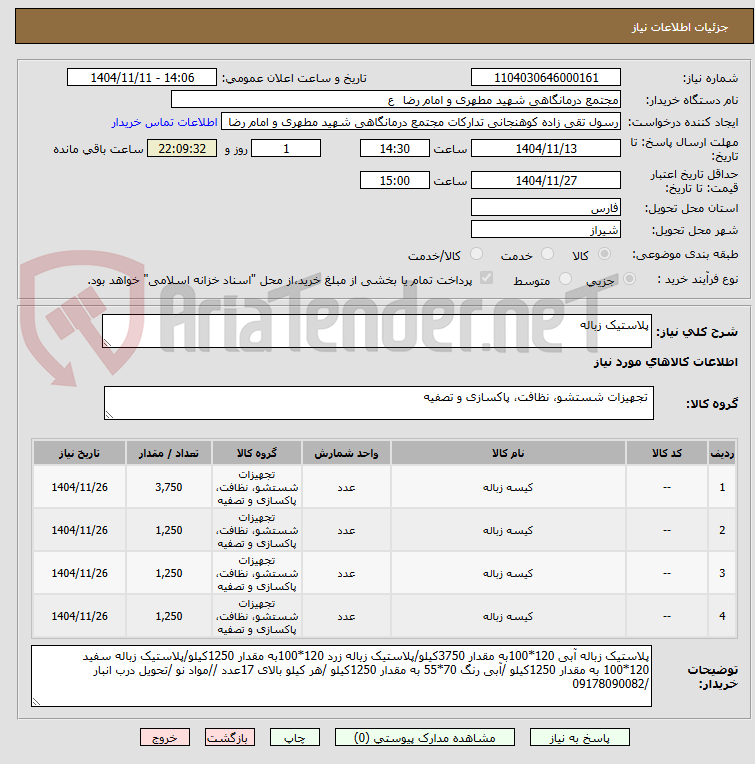Viewport: 755px width, 764px height.
Task: Click the goods group cell in row 2
Action: (257, 530)
